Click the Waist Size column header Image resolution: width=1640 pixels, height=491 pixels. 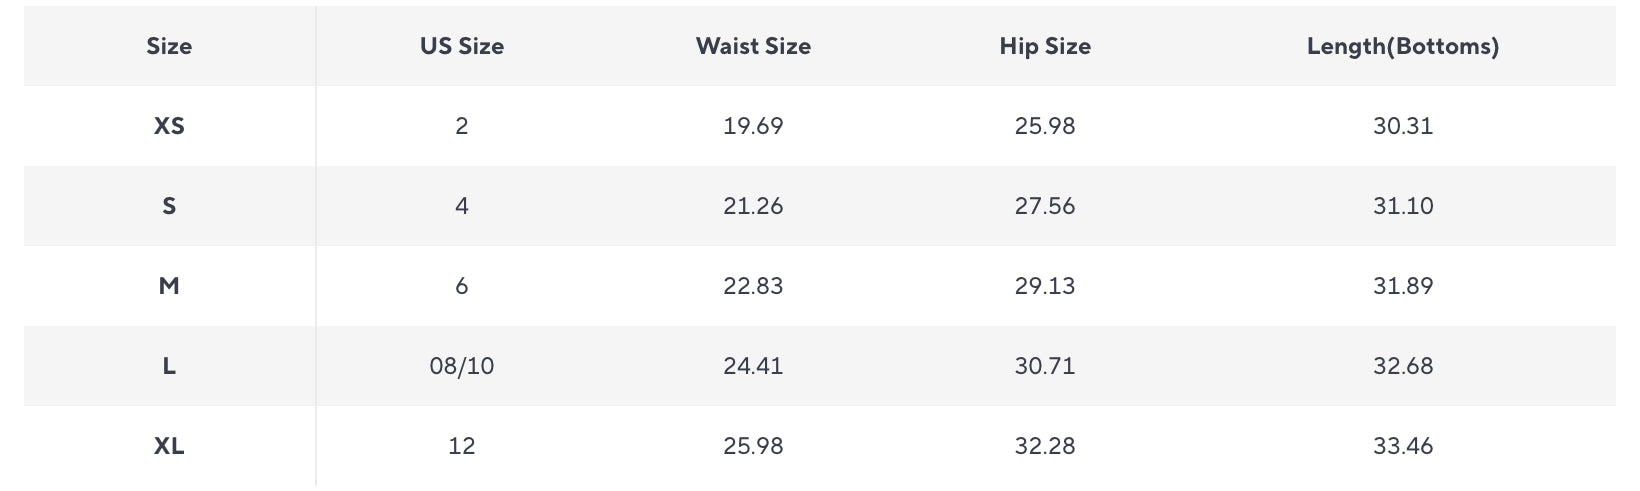click(x=753, y=46)
